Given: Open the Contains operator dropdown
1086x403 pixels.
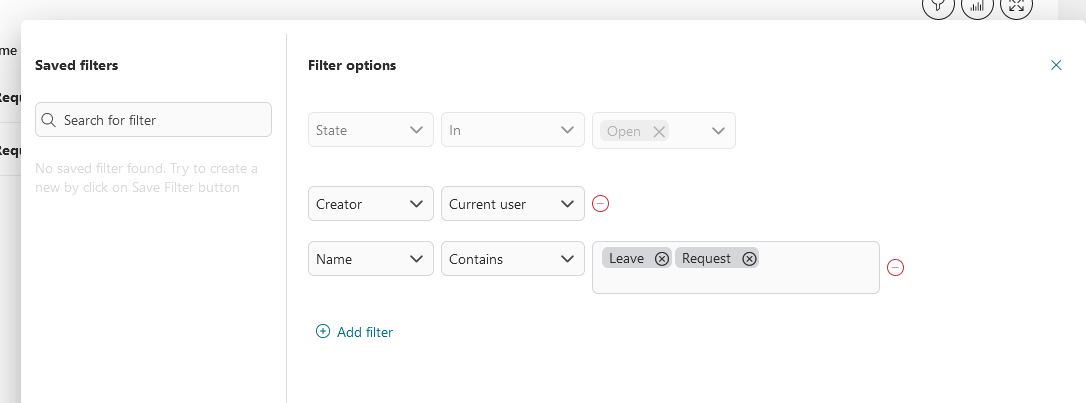Looking at the screenshot, I should click(x=513, y=258).
